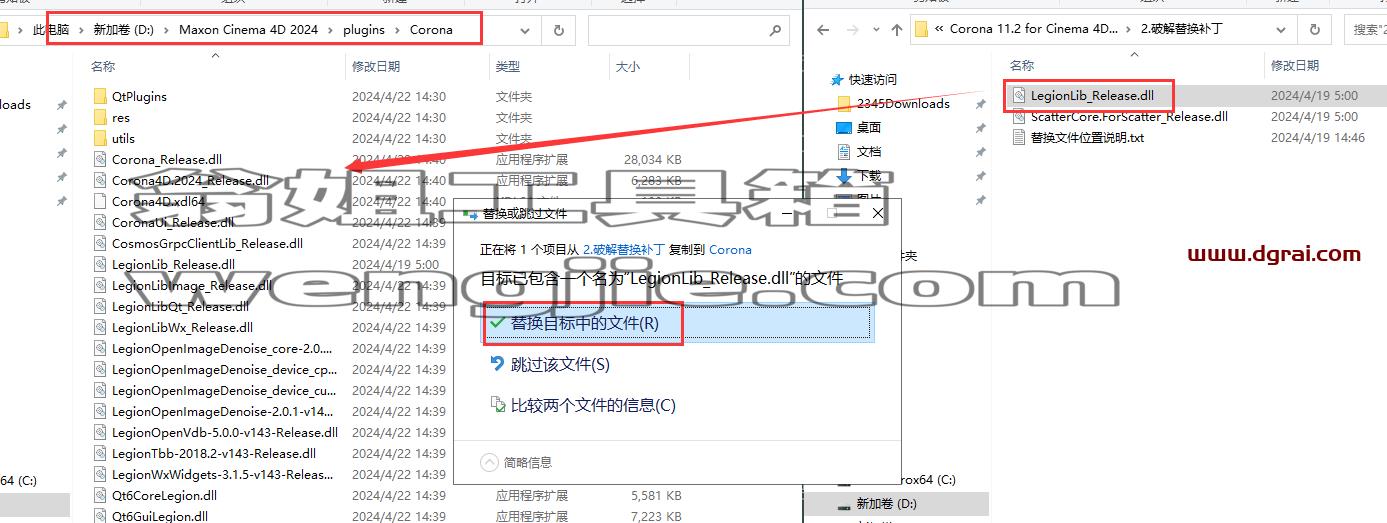Click the plugins breadcrumb in address bar
The image size is (1387, 523).
(364, 30)
